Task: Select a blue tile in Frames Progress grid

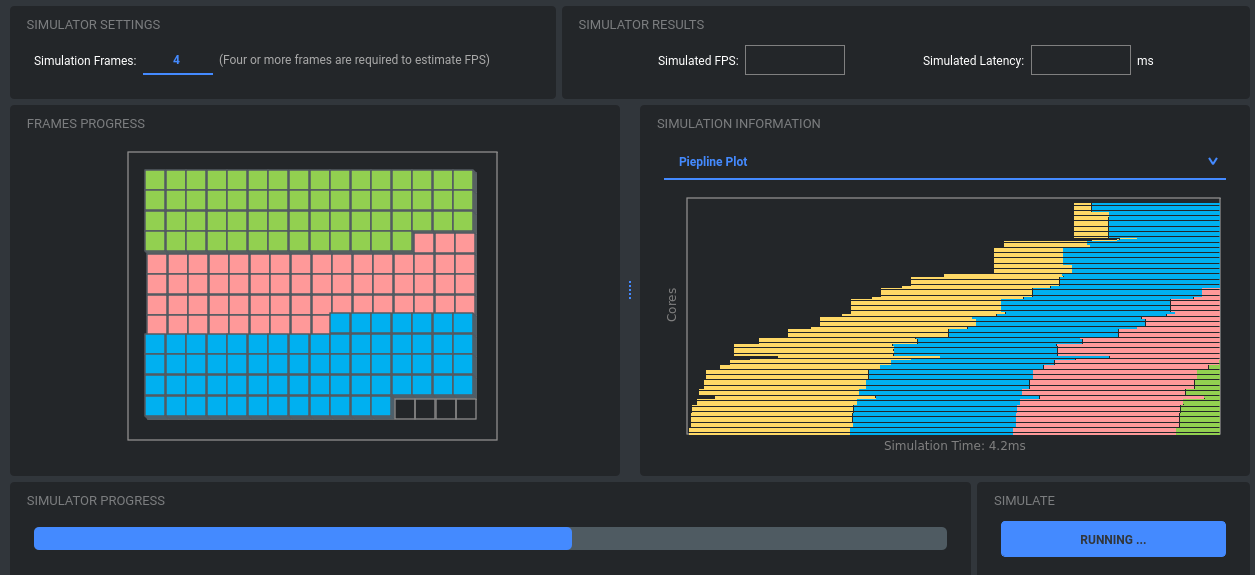Action: coord(259,365)
